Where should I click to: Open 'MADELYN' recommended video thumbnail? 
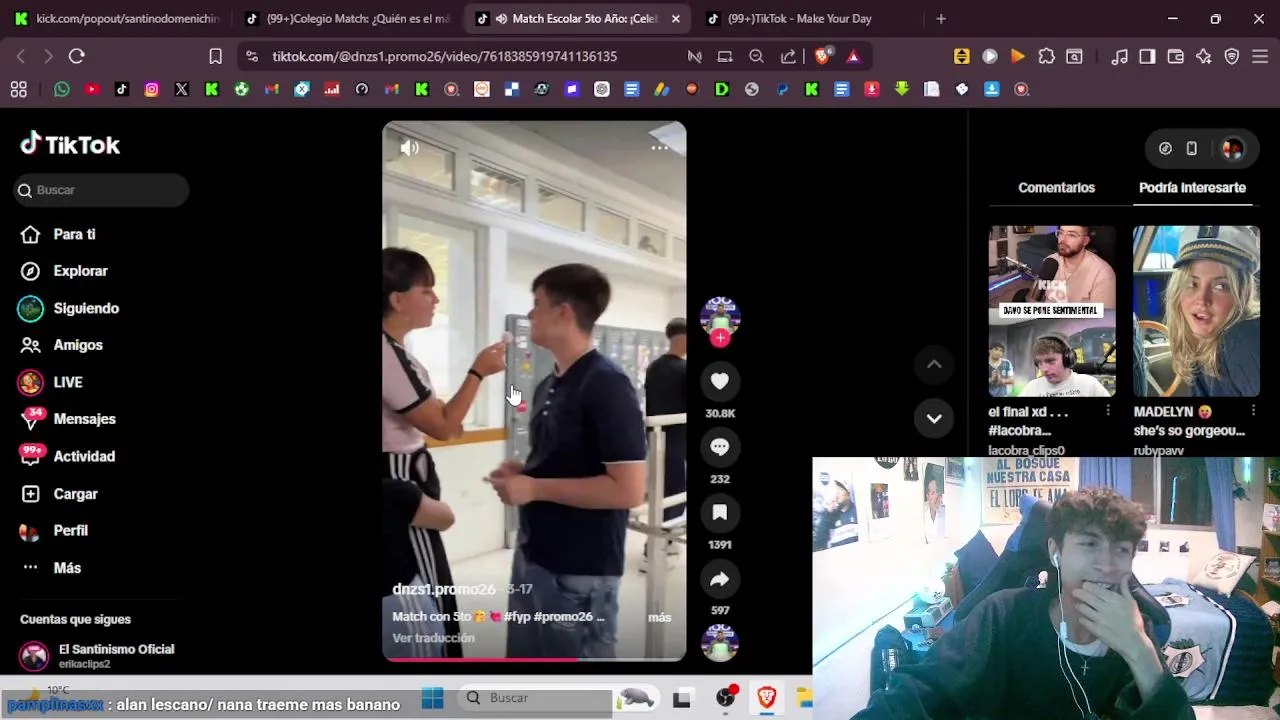point(1196,311)
